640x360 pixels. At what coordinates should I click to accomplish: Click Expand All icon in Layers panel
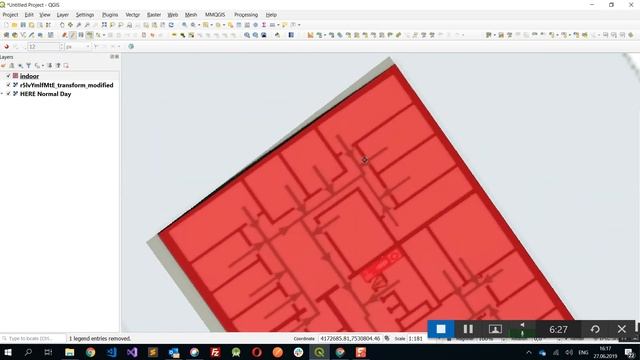pos(50,65)
